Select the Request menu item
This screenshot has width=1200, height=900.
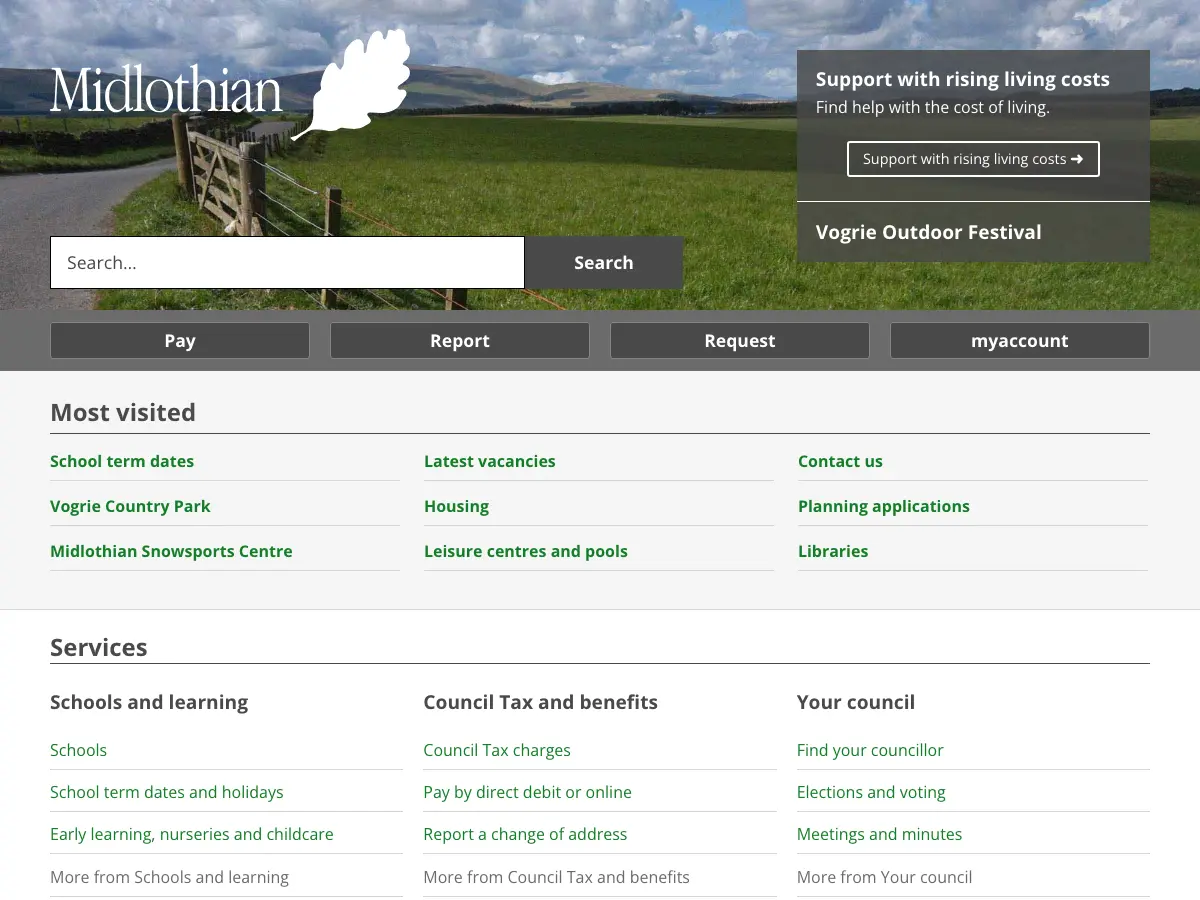(740, 340)
